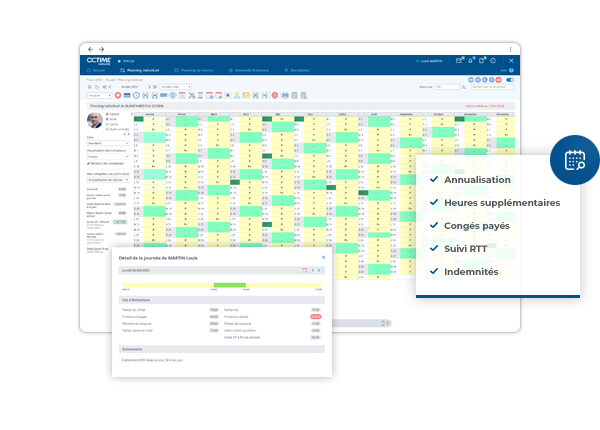The height and width of the screenshot is (430, 600).
Task: Click the yellow envelope icon in toolbar
Action: pos(246,95)
